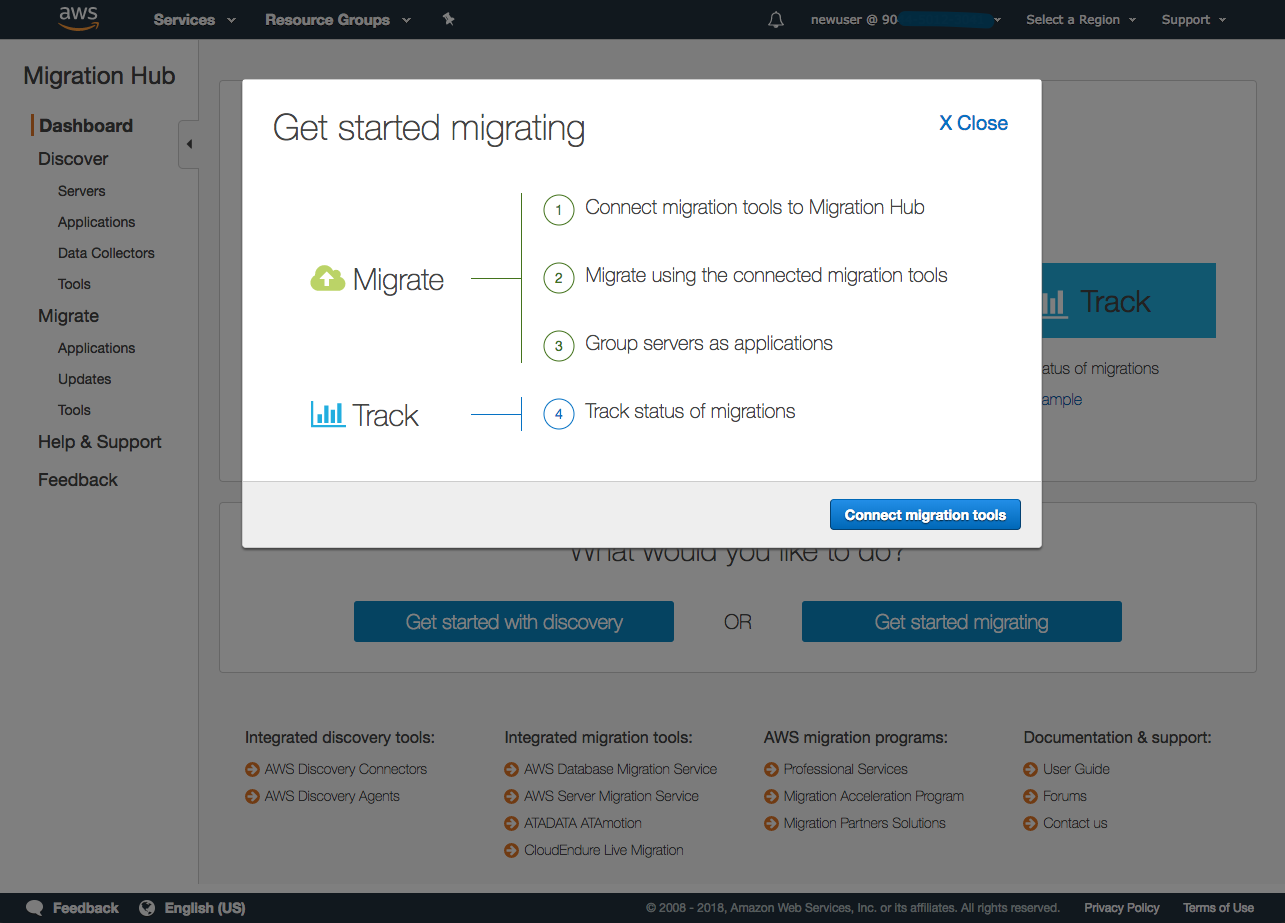The height and width of the screenshot is (923, 1285).
Task: Click the Migrate cloud upload icon
Action: click(x=327, y=279)
